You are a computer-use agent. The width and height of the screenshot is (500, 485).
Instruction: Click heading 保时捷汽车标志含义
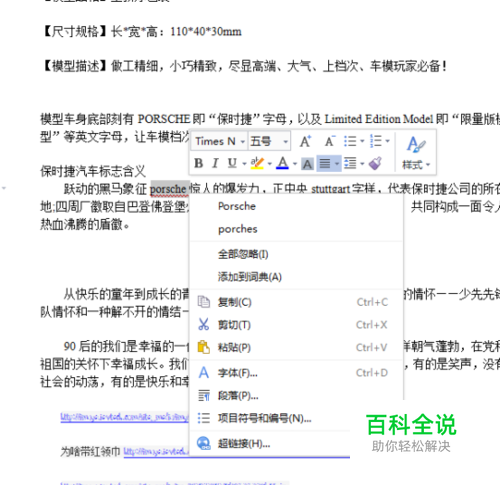pyautogui.click(x=93, y=171)
